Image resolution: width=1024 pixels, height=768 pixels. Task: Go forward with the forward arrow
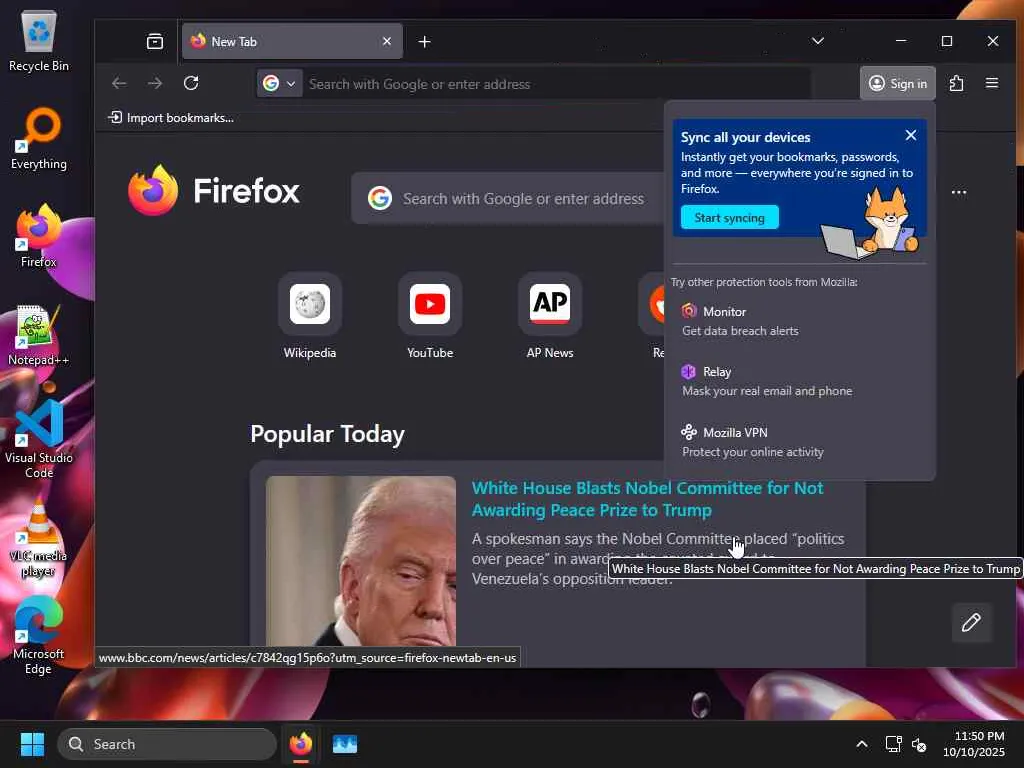click(x=155, y=84)
